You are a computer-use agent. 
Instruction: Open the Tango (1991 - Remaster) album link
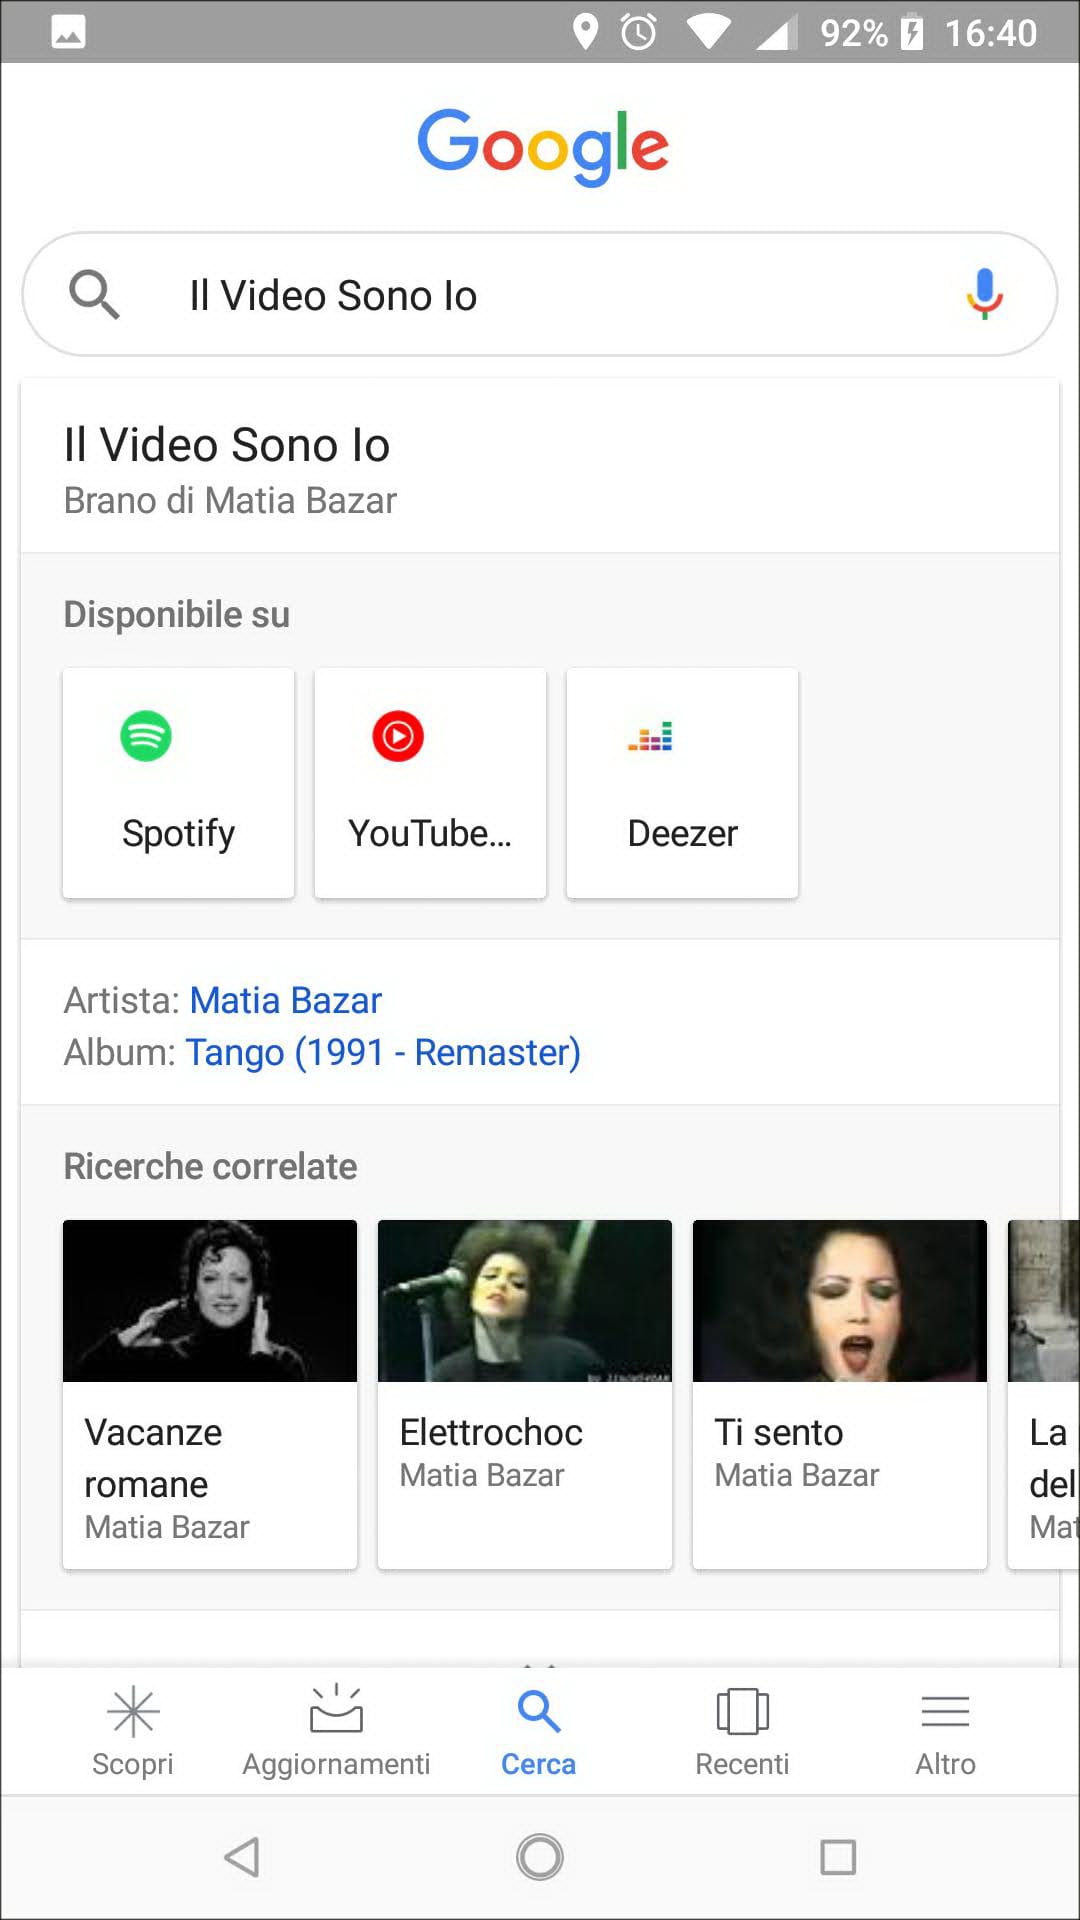pyautogui.click(x=383, y=1052)
